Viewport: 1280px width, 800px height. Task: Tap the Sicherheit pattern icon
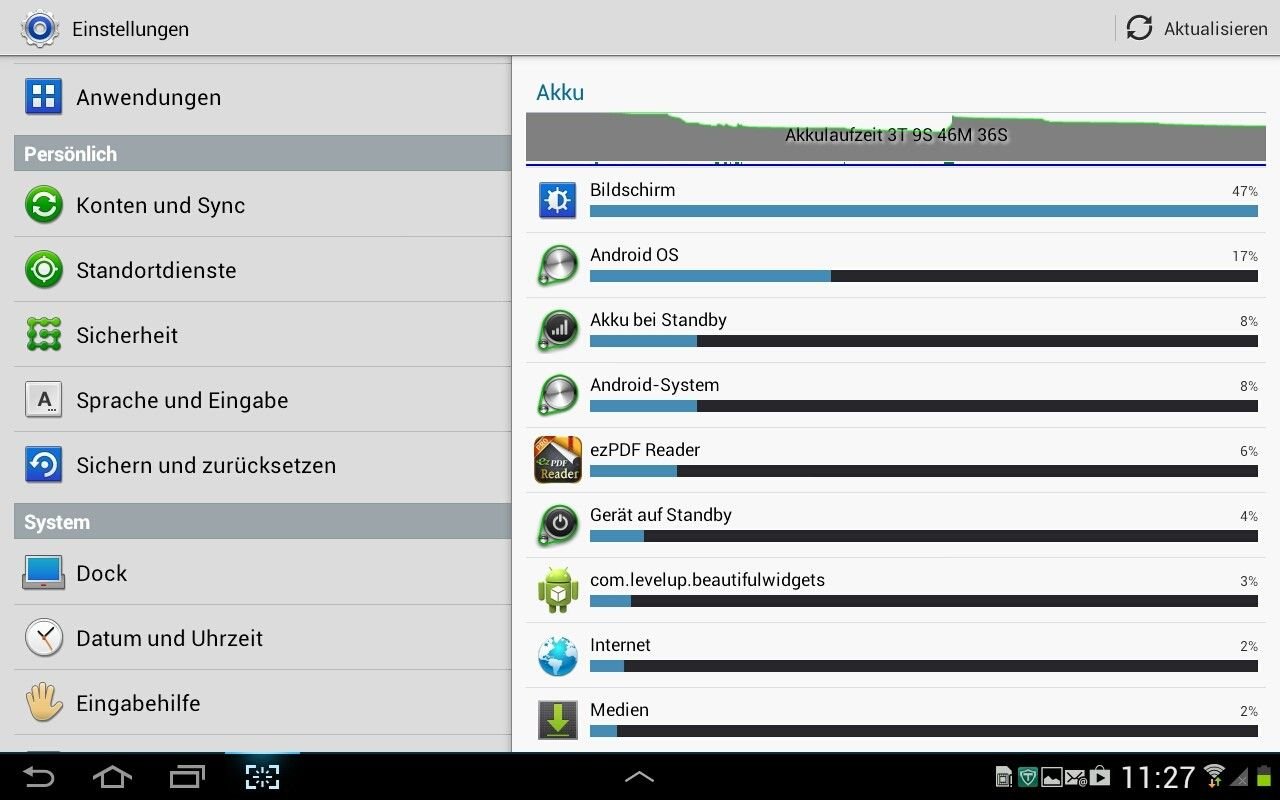coord(44,335)
